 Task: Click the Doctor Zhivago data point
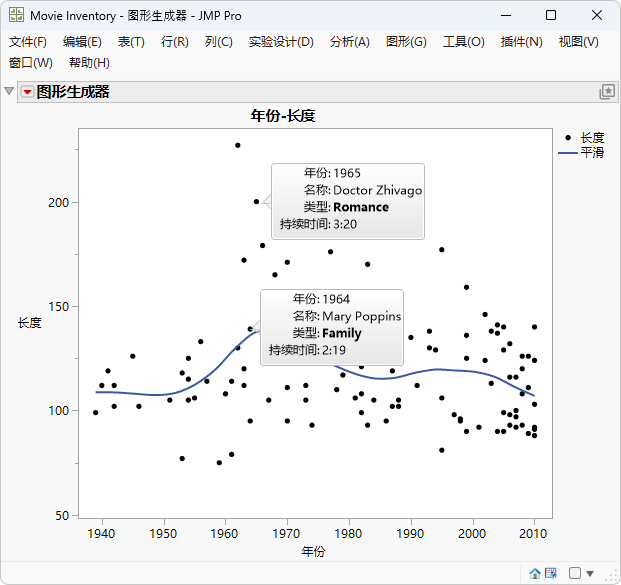[256, 202]
